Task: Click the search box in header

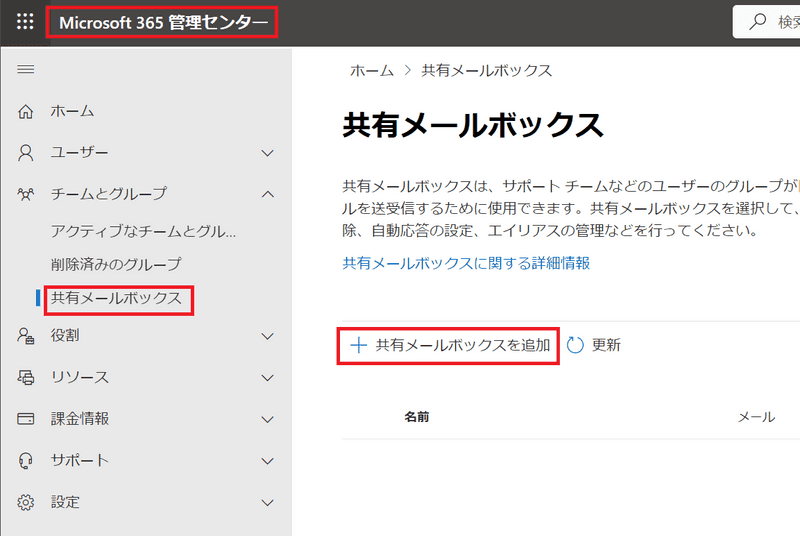Action: point(770,21)
